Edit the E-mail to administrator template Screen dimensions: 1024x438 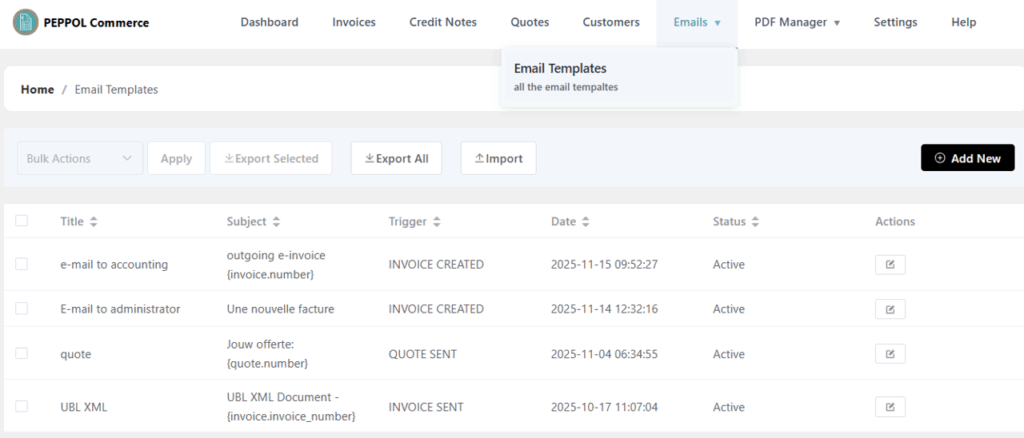coord(890,309)
